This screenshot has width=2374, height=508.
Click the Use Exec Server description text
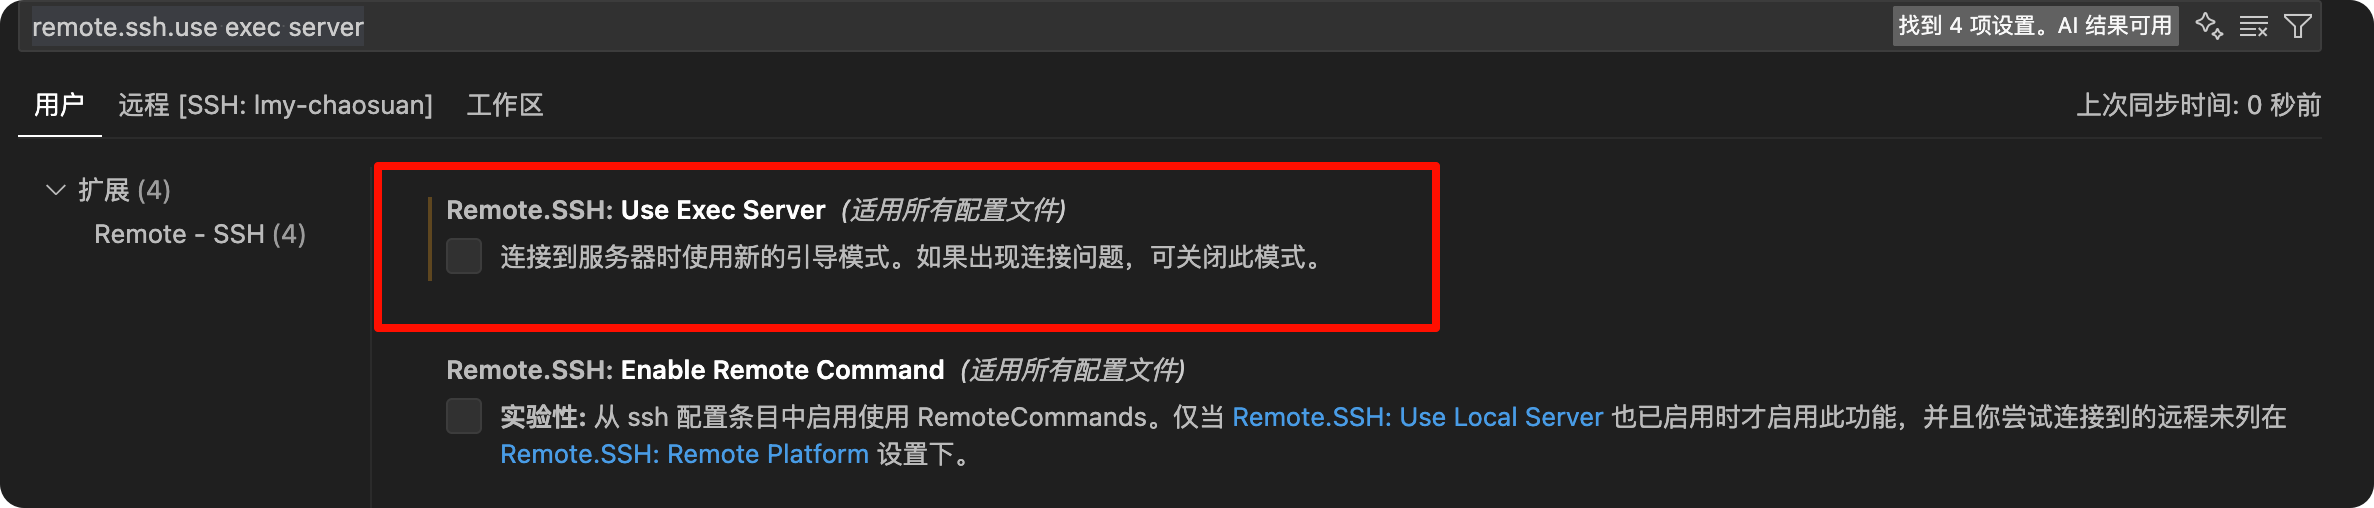(x=914, y=257)
